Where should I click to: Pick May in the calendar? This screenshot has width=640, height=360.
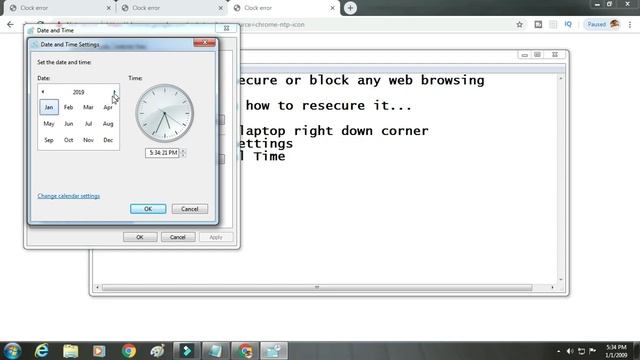49,124
